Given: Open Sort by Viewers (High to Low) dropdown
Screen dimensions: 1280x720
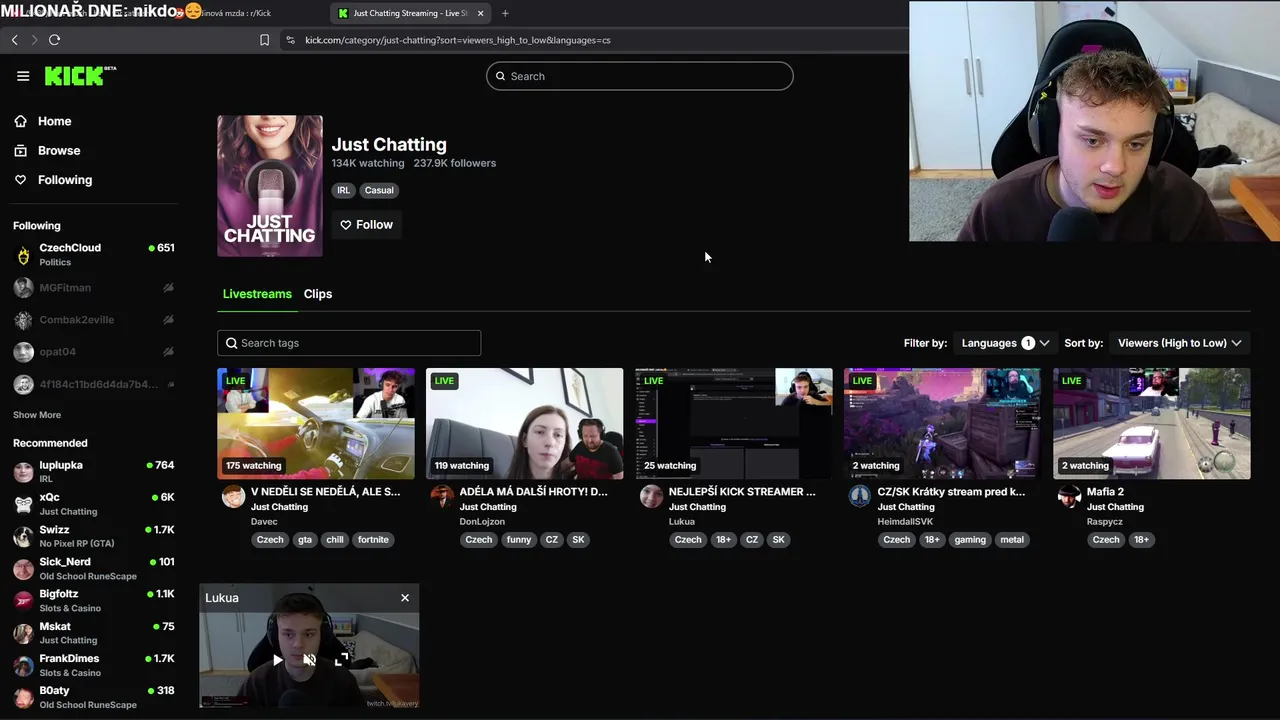Looking at the screenshot, I should click(1180, 343).
